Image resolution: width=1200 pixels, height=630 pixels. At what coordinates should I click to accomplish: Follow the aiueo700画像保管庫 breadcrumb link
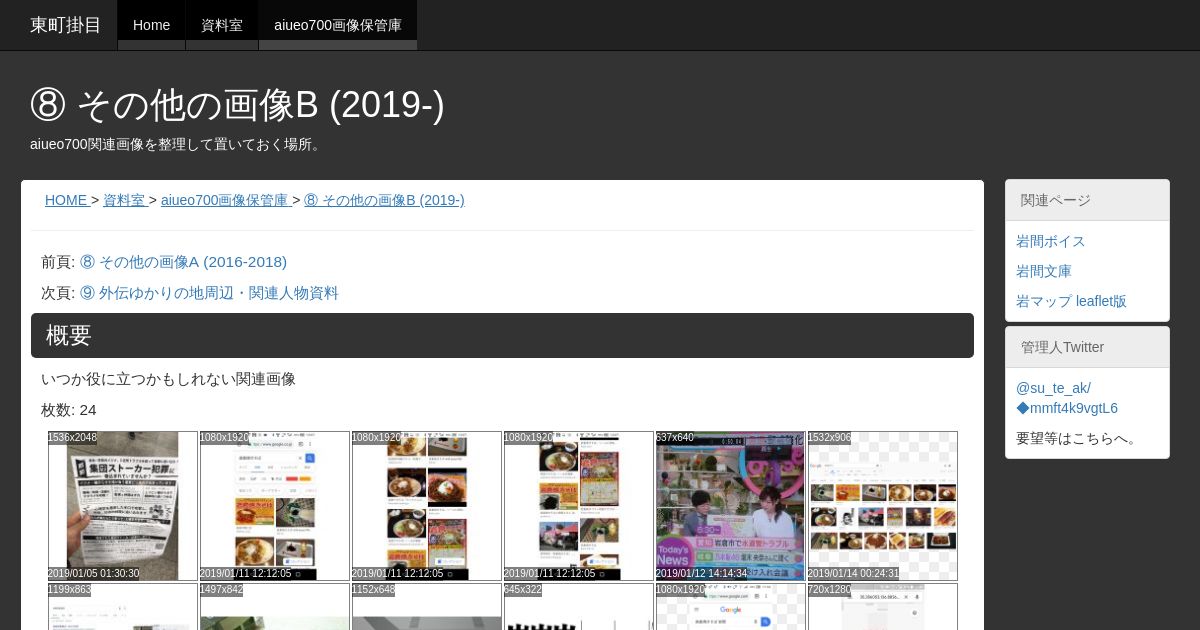tap(225, 200)
